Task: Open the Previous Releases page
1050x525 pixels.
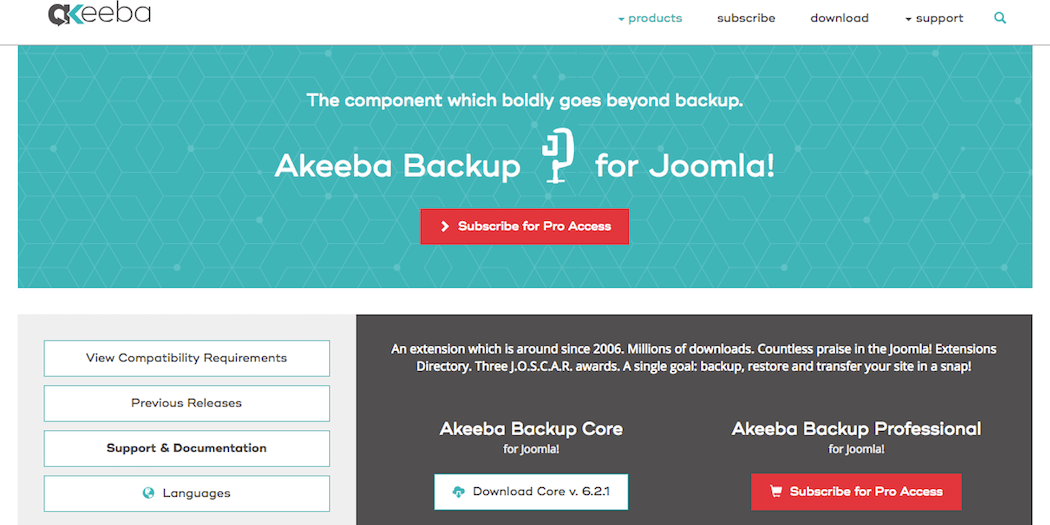Action: pos(186,403)
